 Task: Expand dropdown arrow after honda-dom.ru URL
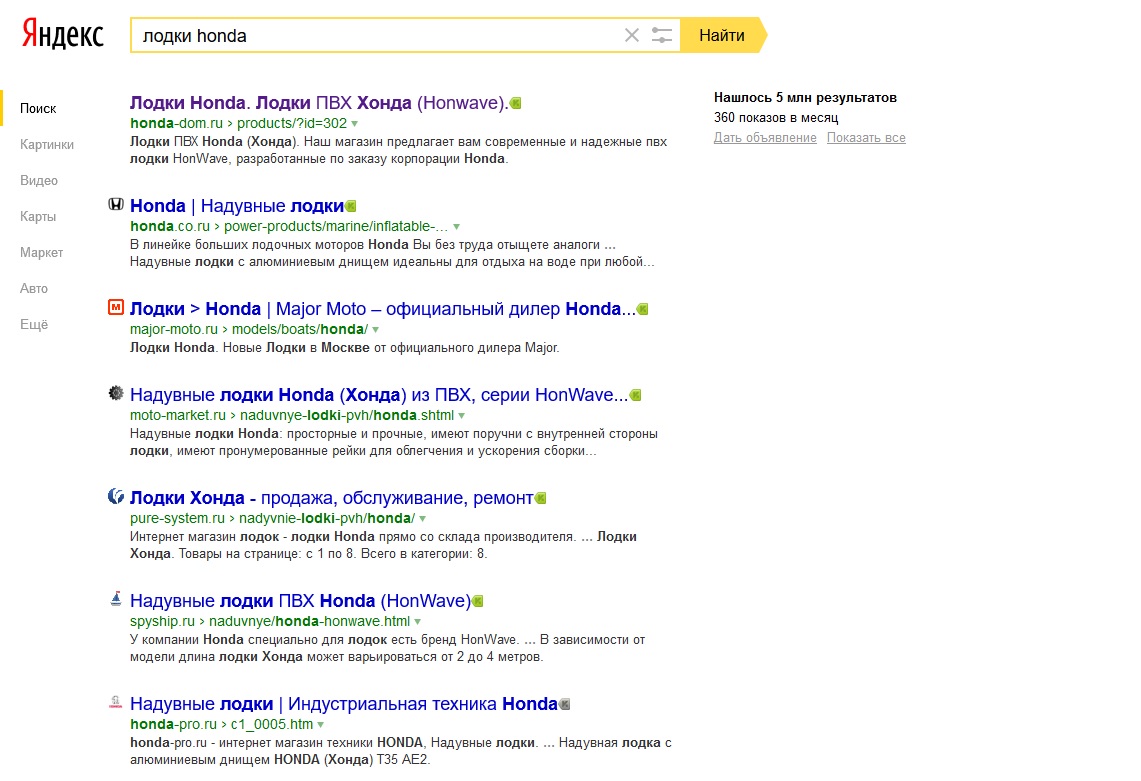click(x=354, y=124)
